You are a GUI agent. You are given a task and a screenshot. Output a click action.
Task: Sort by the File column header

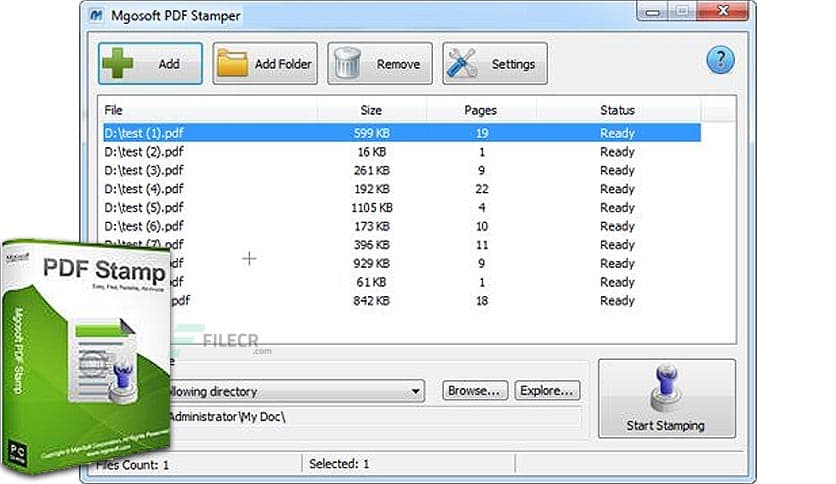(113, 110)
